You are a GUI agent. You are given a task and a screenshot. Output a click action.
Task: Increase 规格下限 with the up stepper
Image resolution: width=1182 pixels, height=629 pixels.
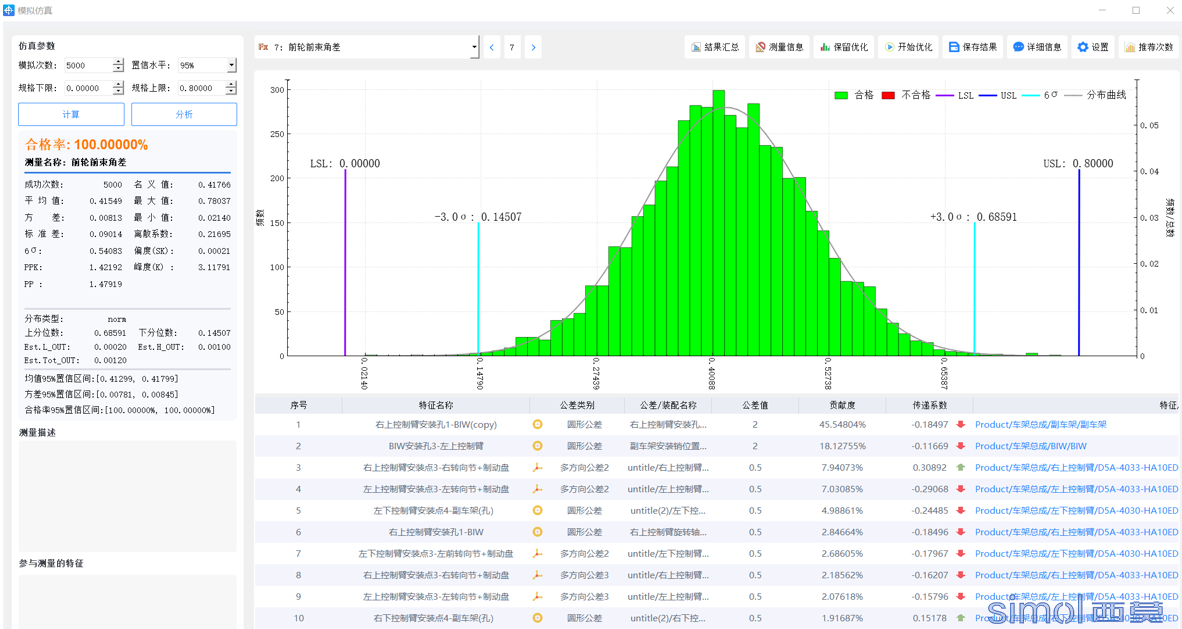point(118,84)
